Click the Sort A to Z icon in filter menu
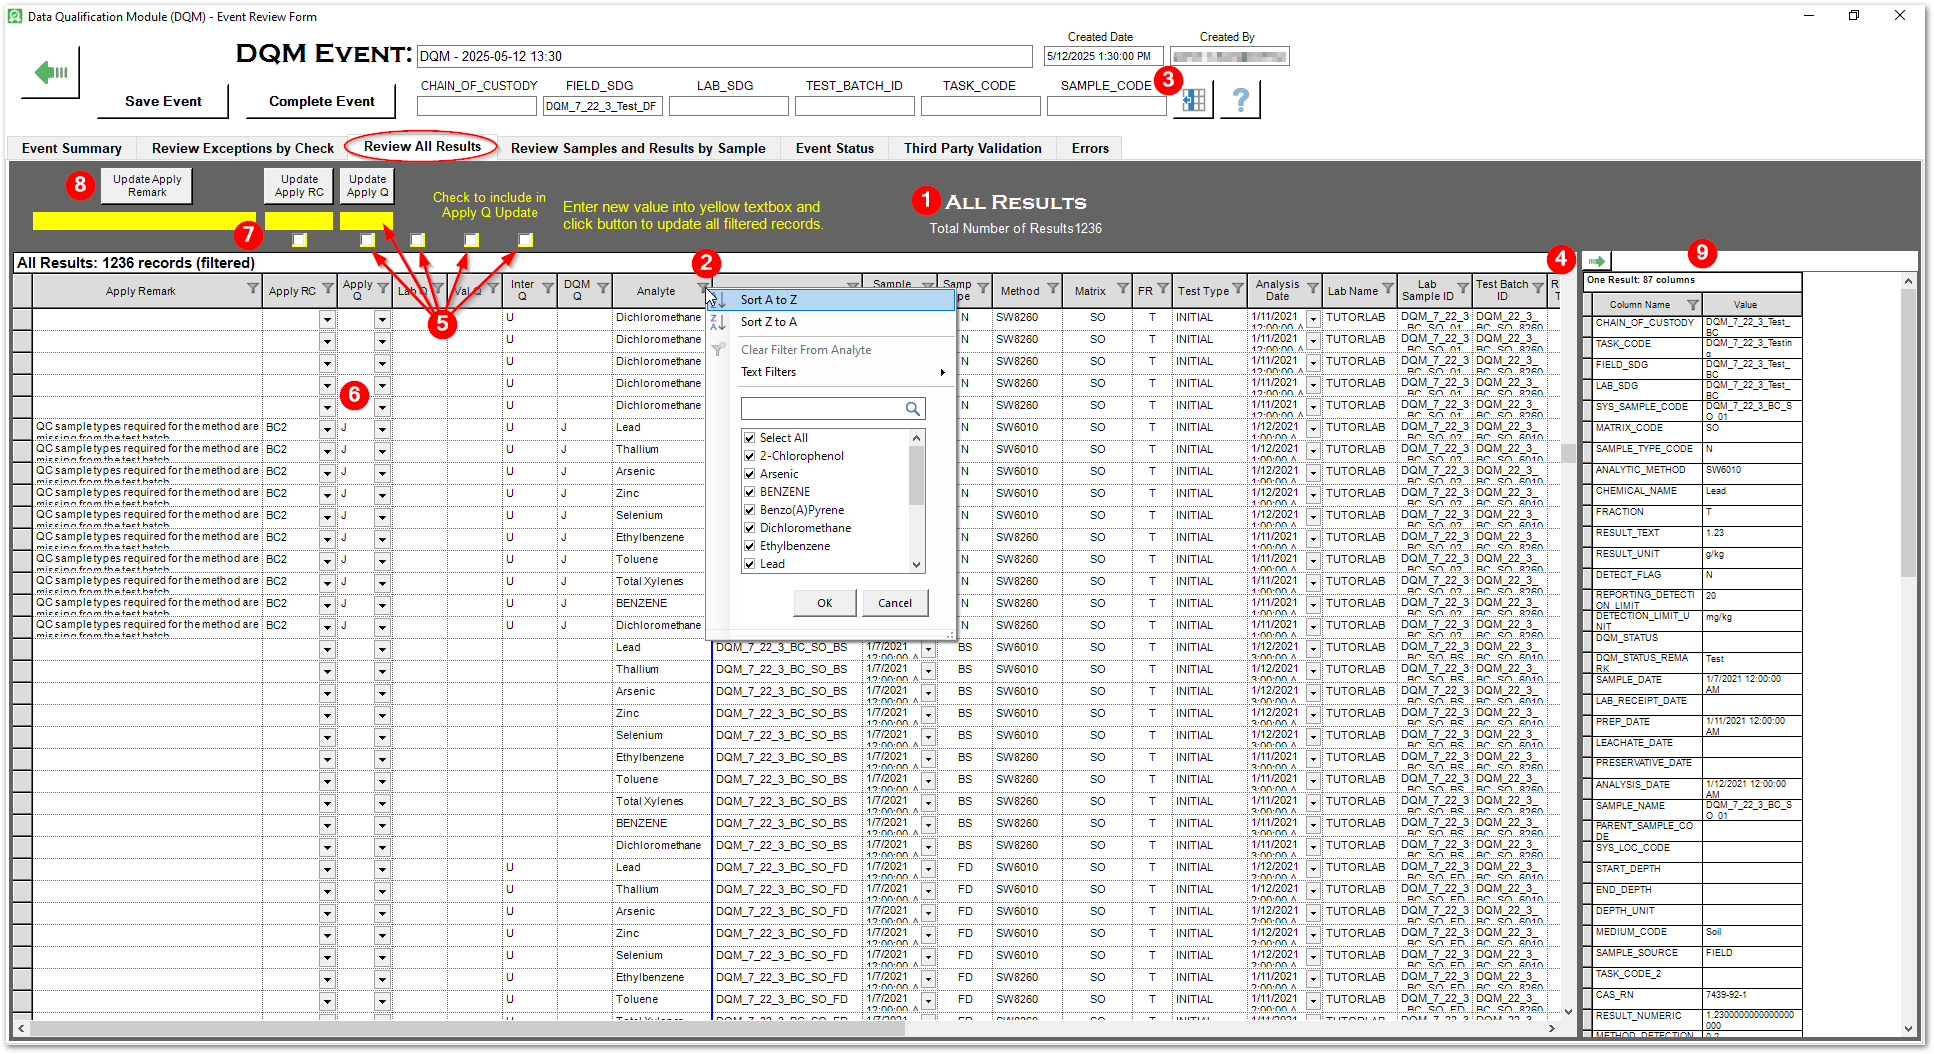The image size is (1934, 1054). click(718, 298)
